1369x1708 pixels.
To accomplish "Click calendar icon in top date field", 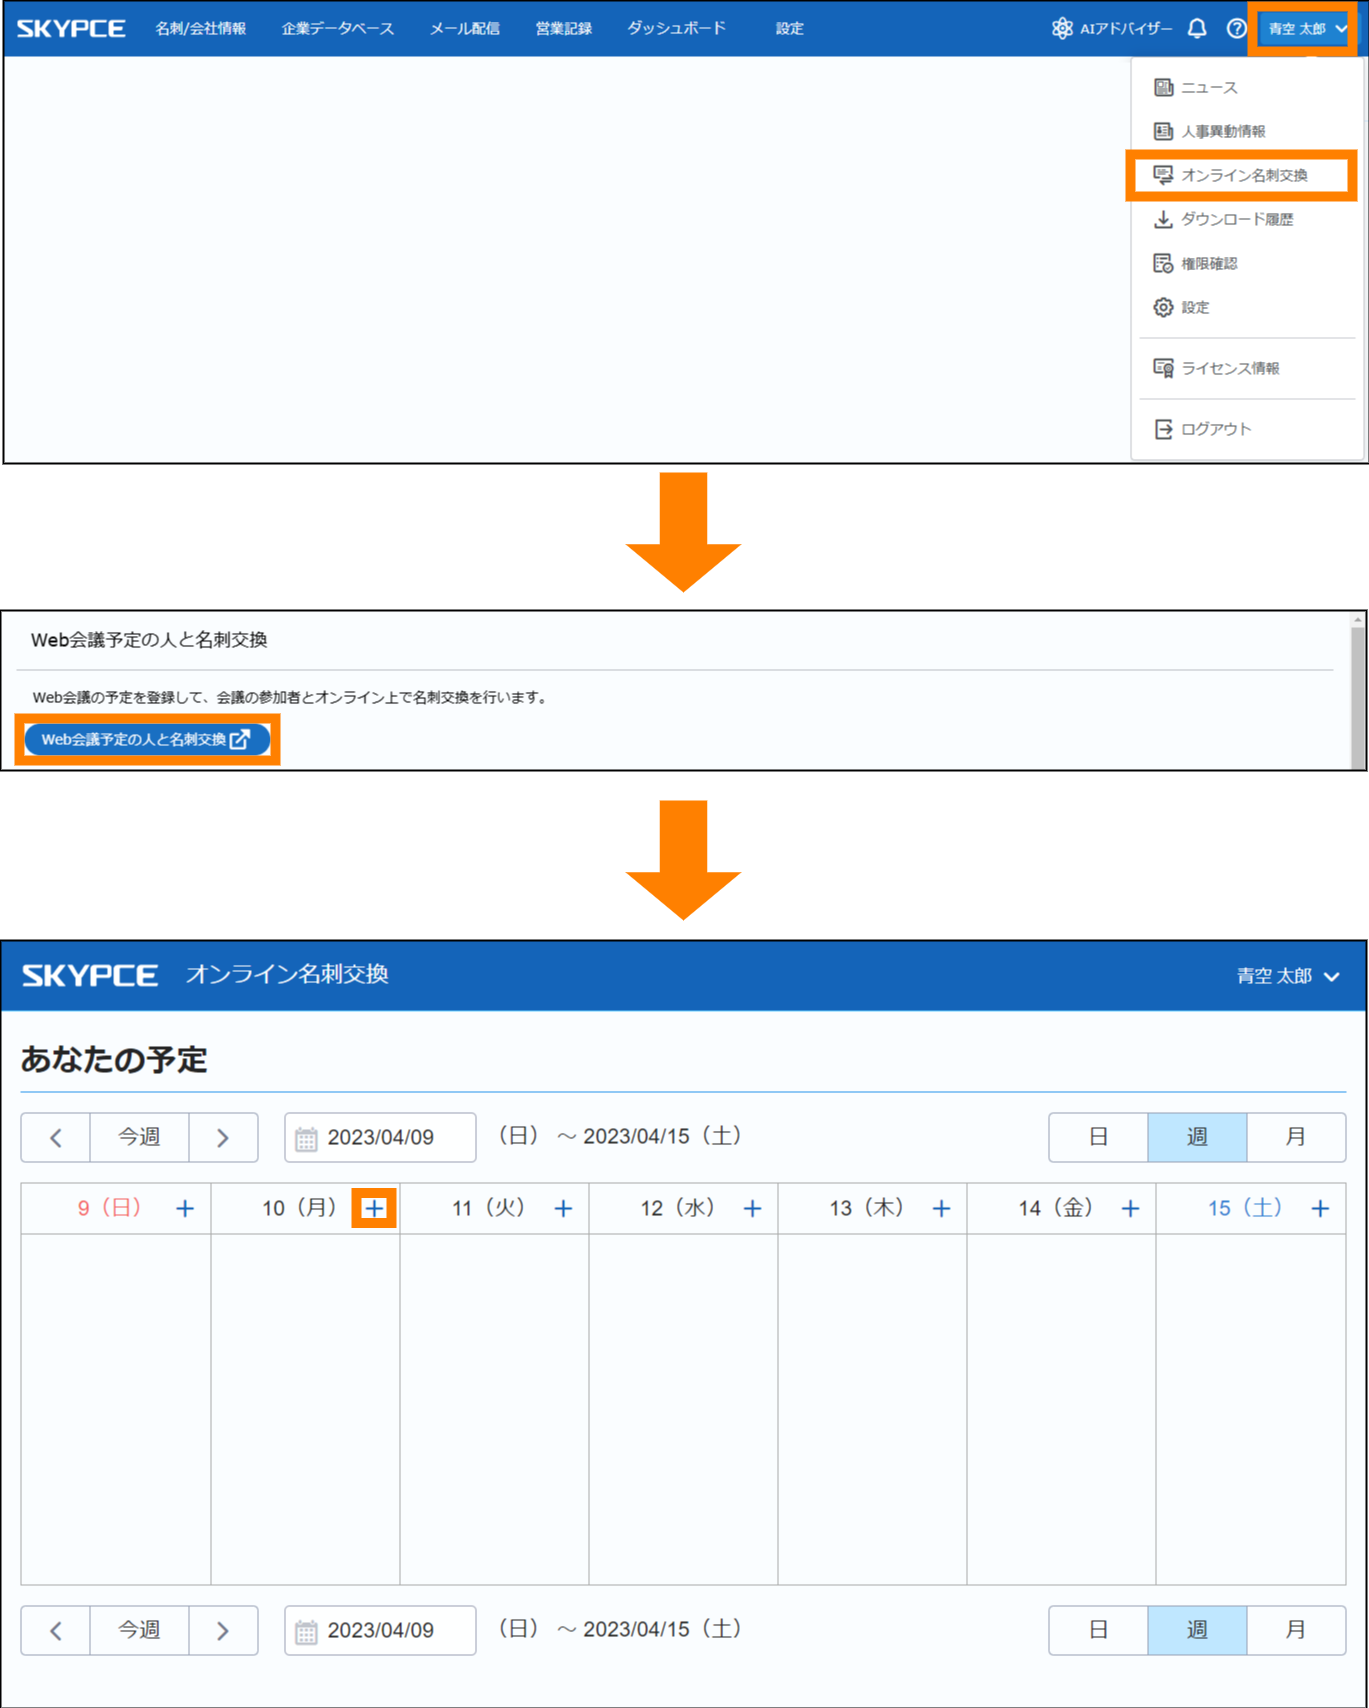I will tap(306, 1138).
